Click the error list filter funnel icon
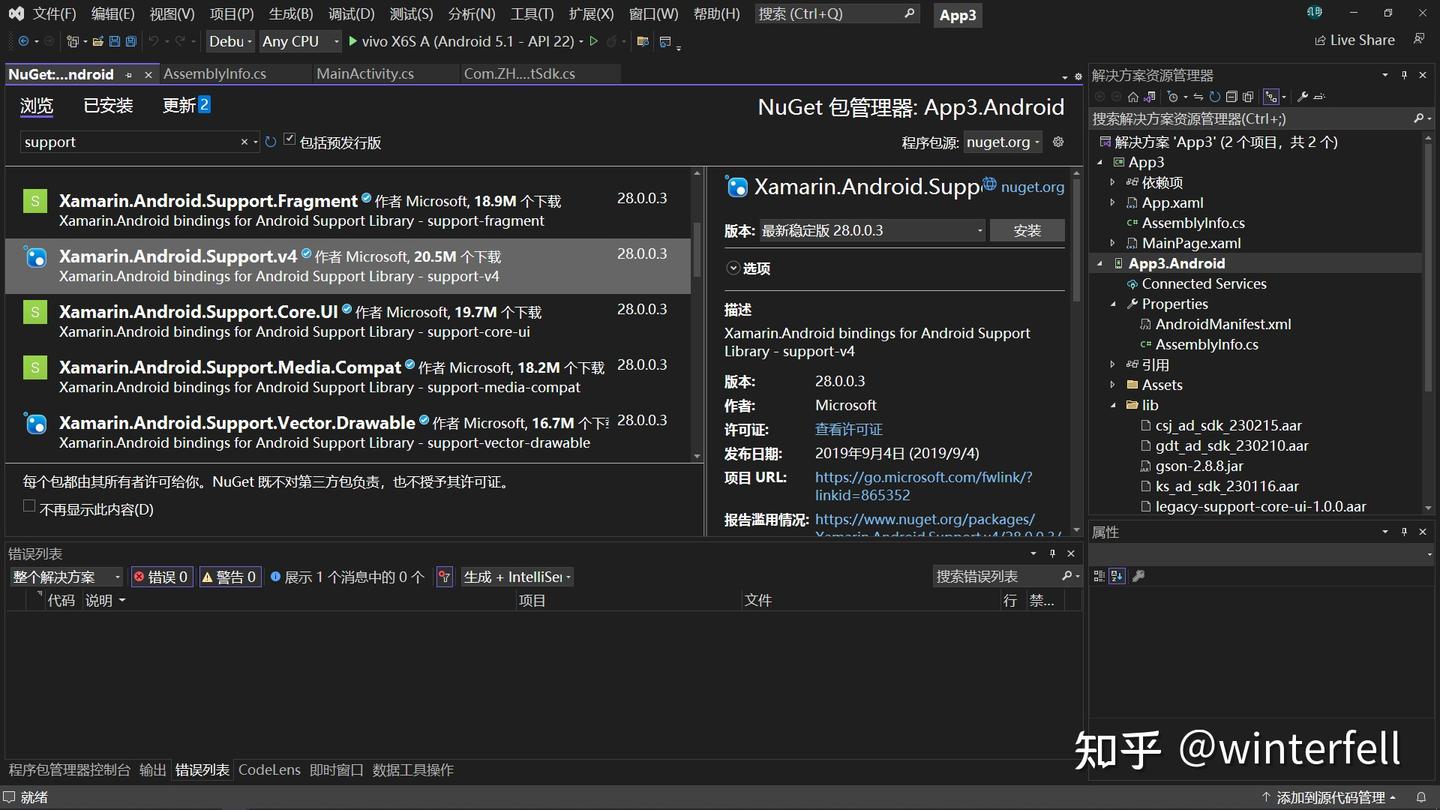Screen dimensions: 1440x810 (x=444, y=577)
